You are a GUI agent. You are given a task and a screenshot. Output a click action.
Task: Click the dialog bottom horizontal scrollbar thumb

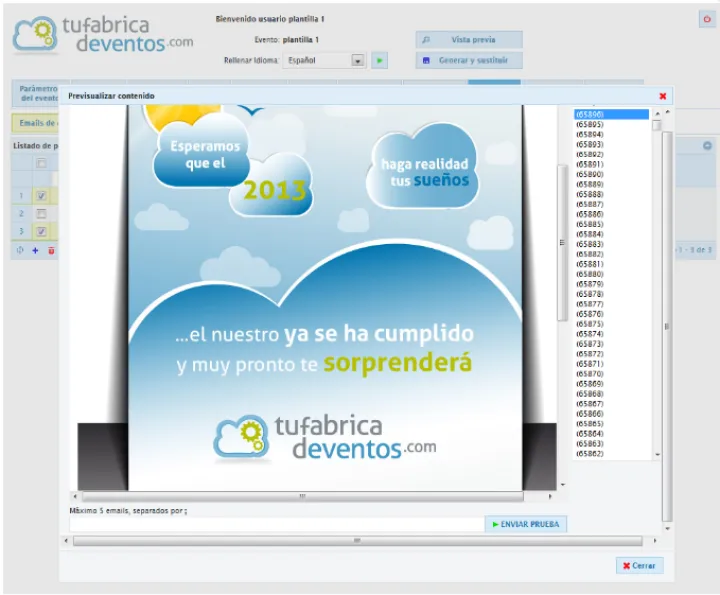(357, 541)
